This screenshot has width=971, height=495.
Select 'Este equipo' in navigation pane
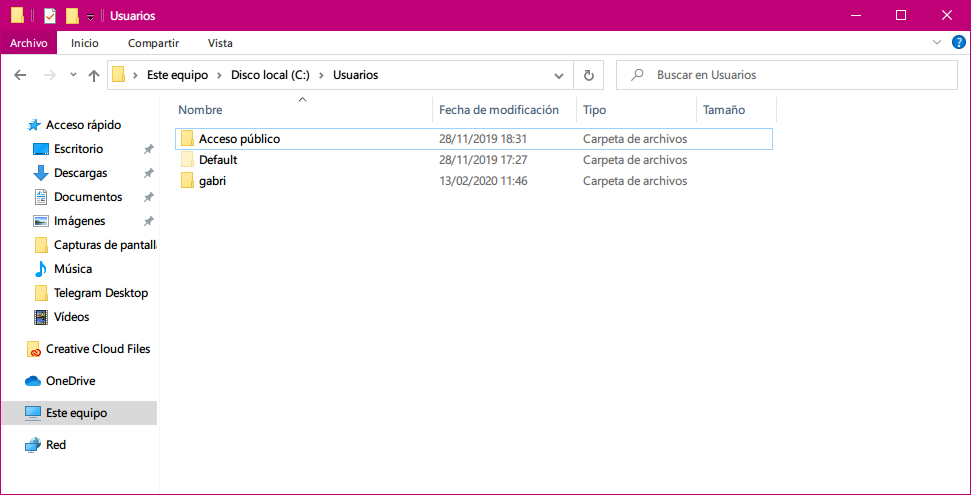[79, 413]
